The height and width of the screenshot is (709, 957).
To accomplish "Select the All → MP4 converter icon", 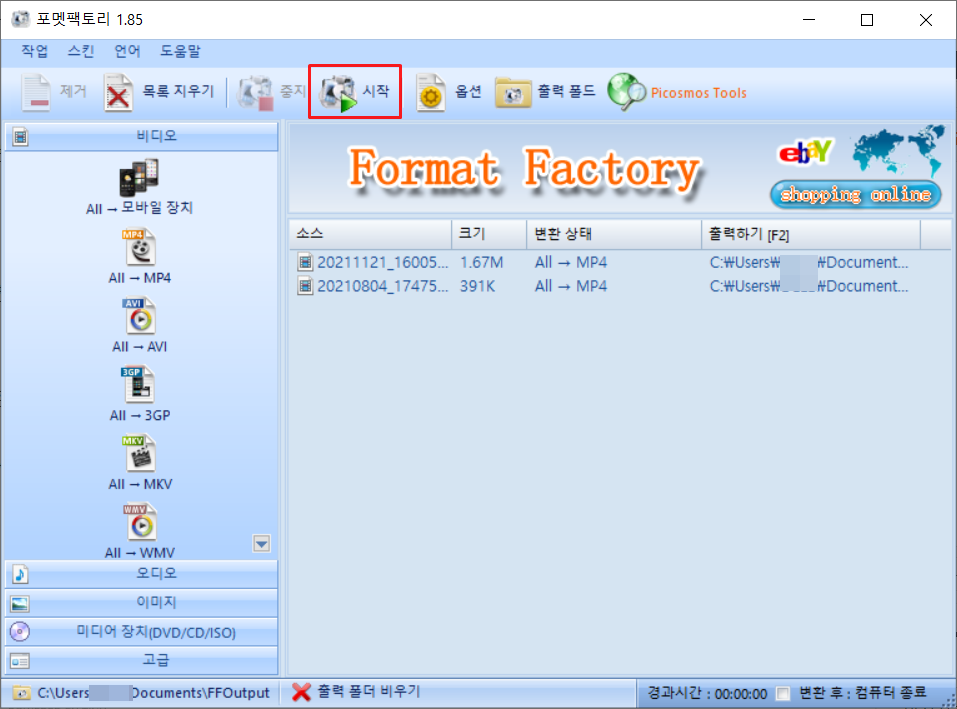I will point(140,247).
